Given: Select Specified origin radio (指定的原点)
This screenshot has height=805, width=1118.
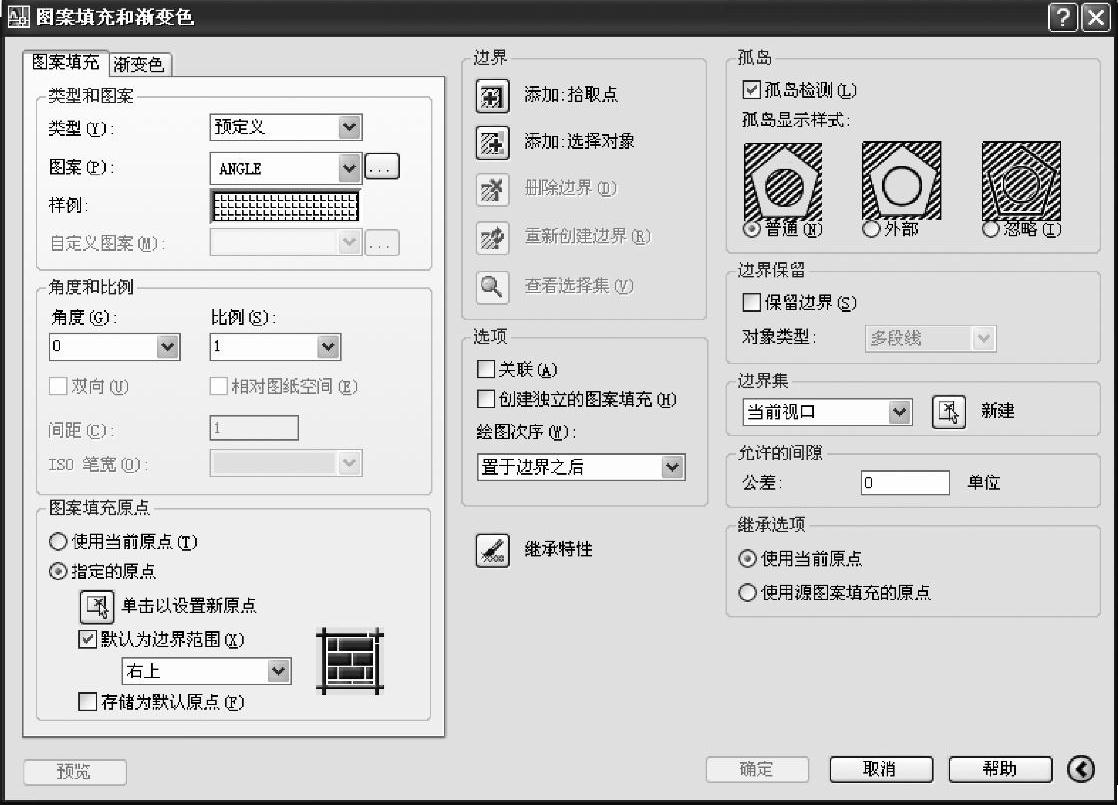Looking at the screenshot, I should [58, 572].
